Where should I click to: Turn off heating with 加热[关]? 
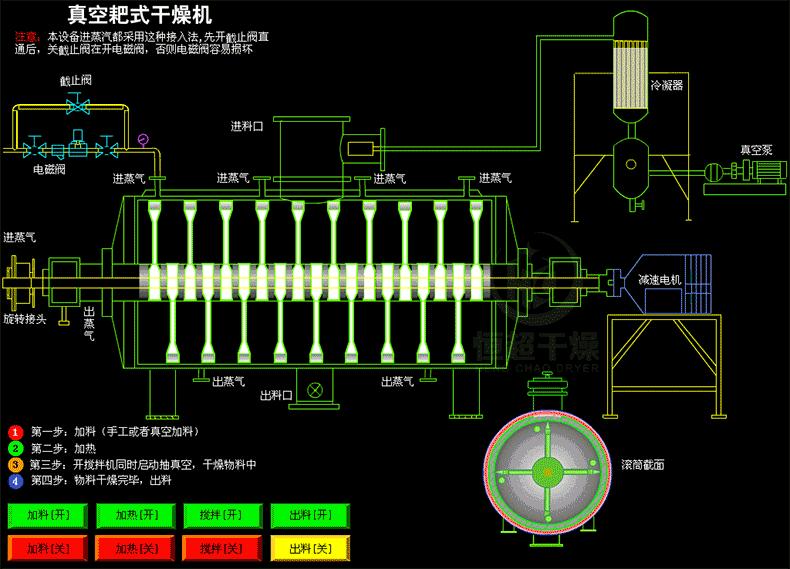(136, 548)
